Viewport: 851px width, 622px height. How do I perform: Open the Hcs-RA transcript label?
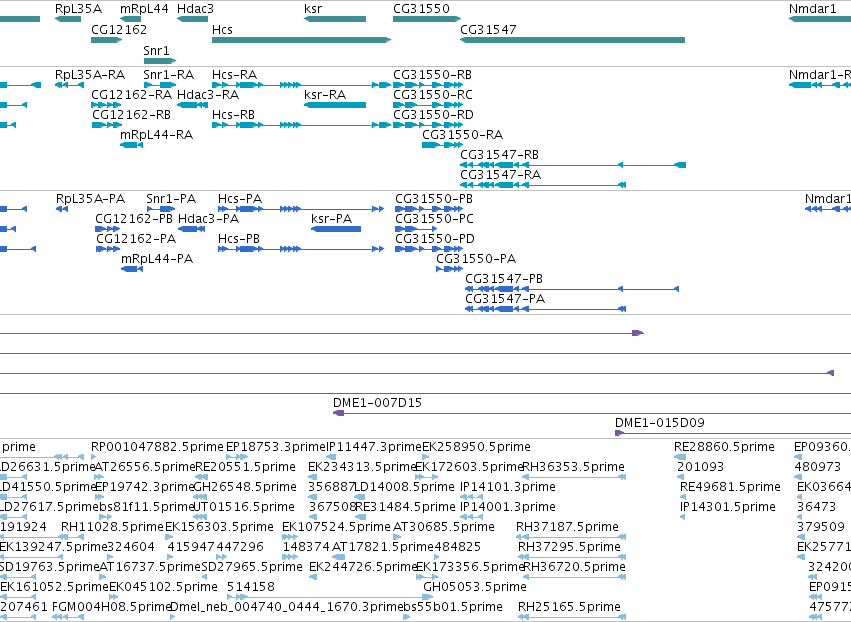click(234, 74)
